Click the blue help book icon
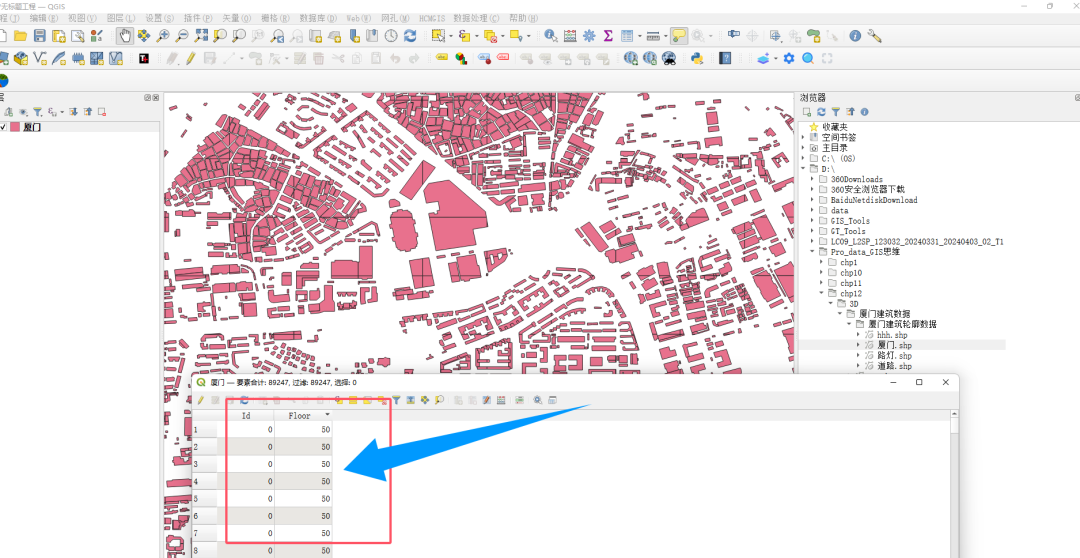 tap(725, 59)
